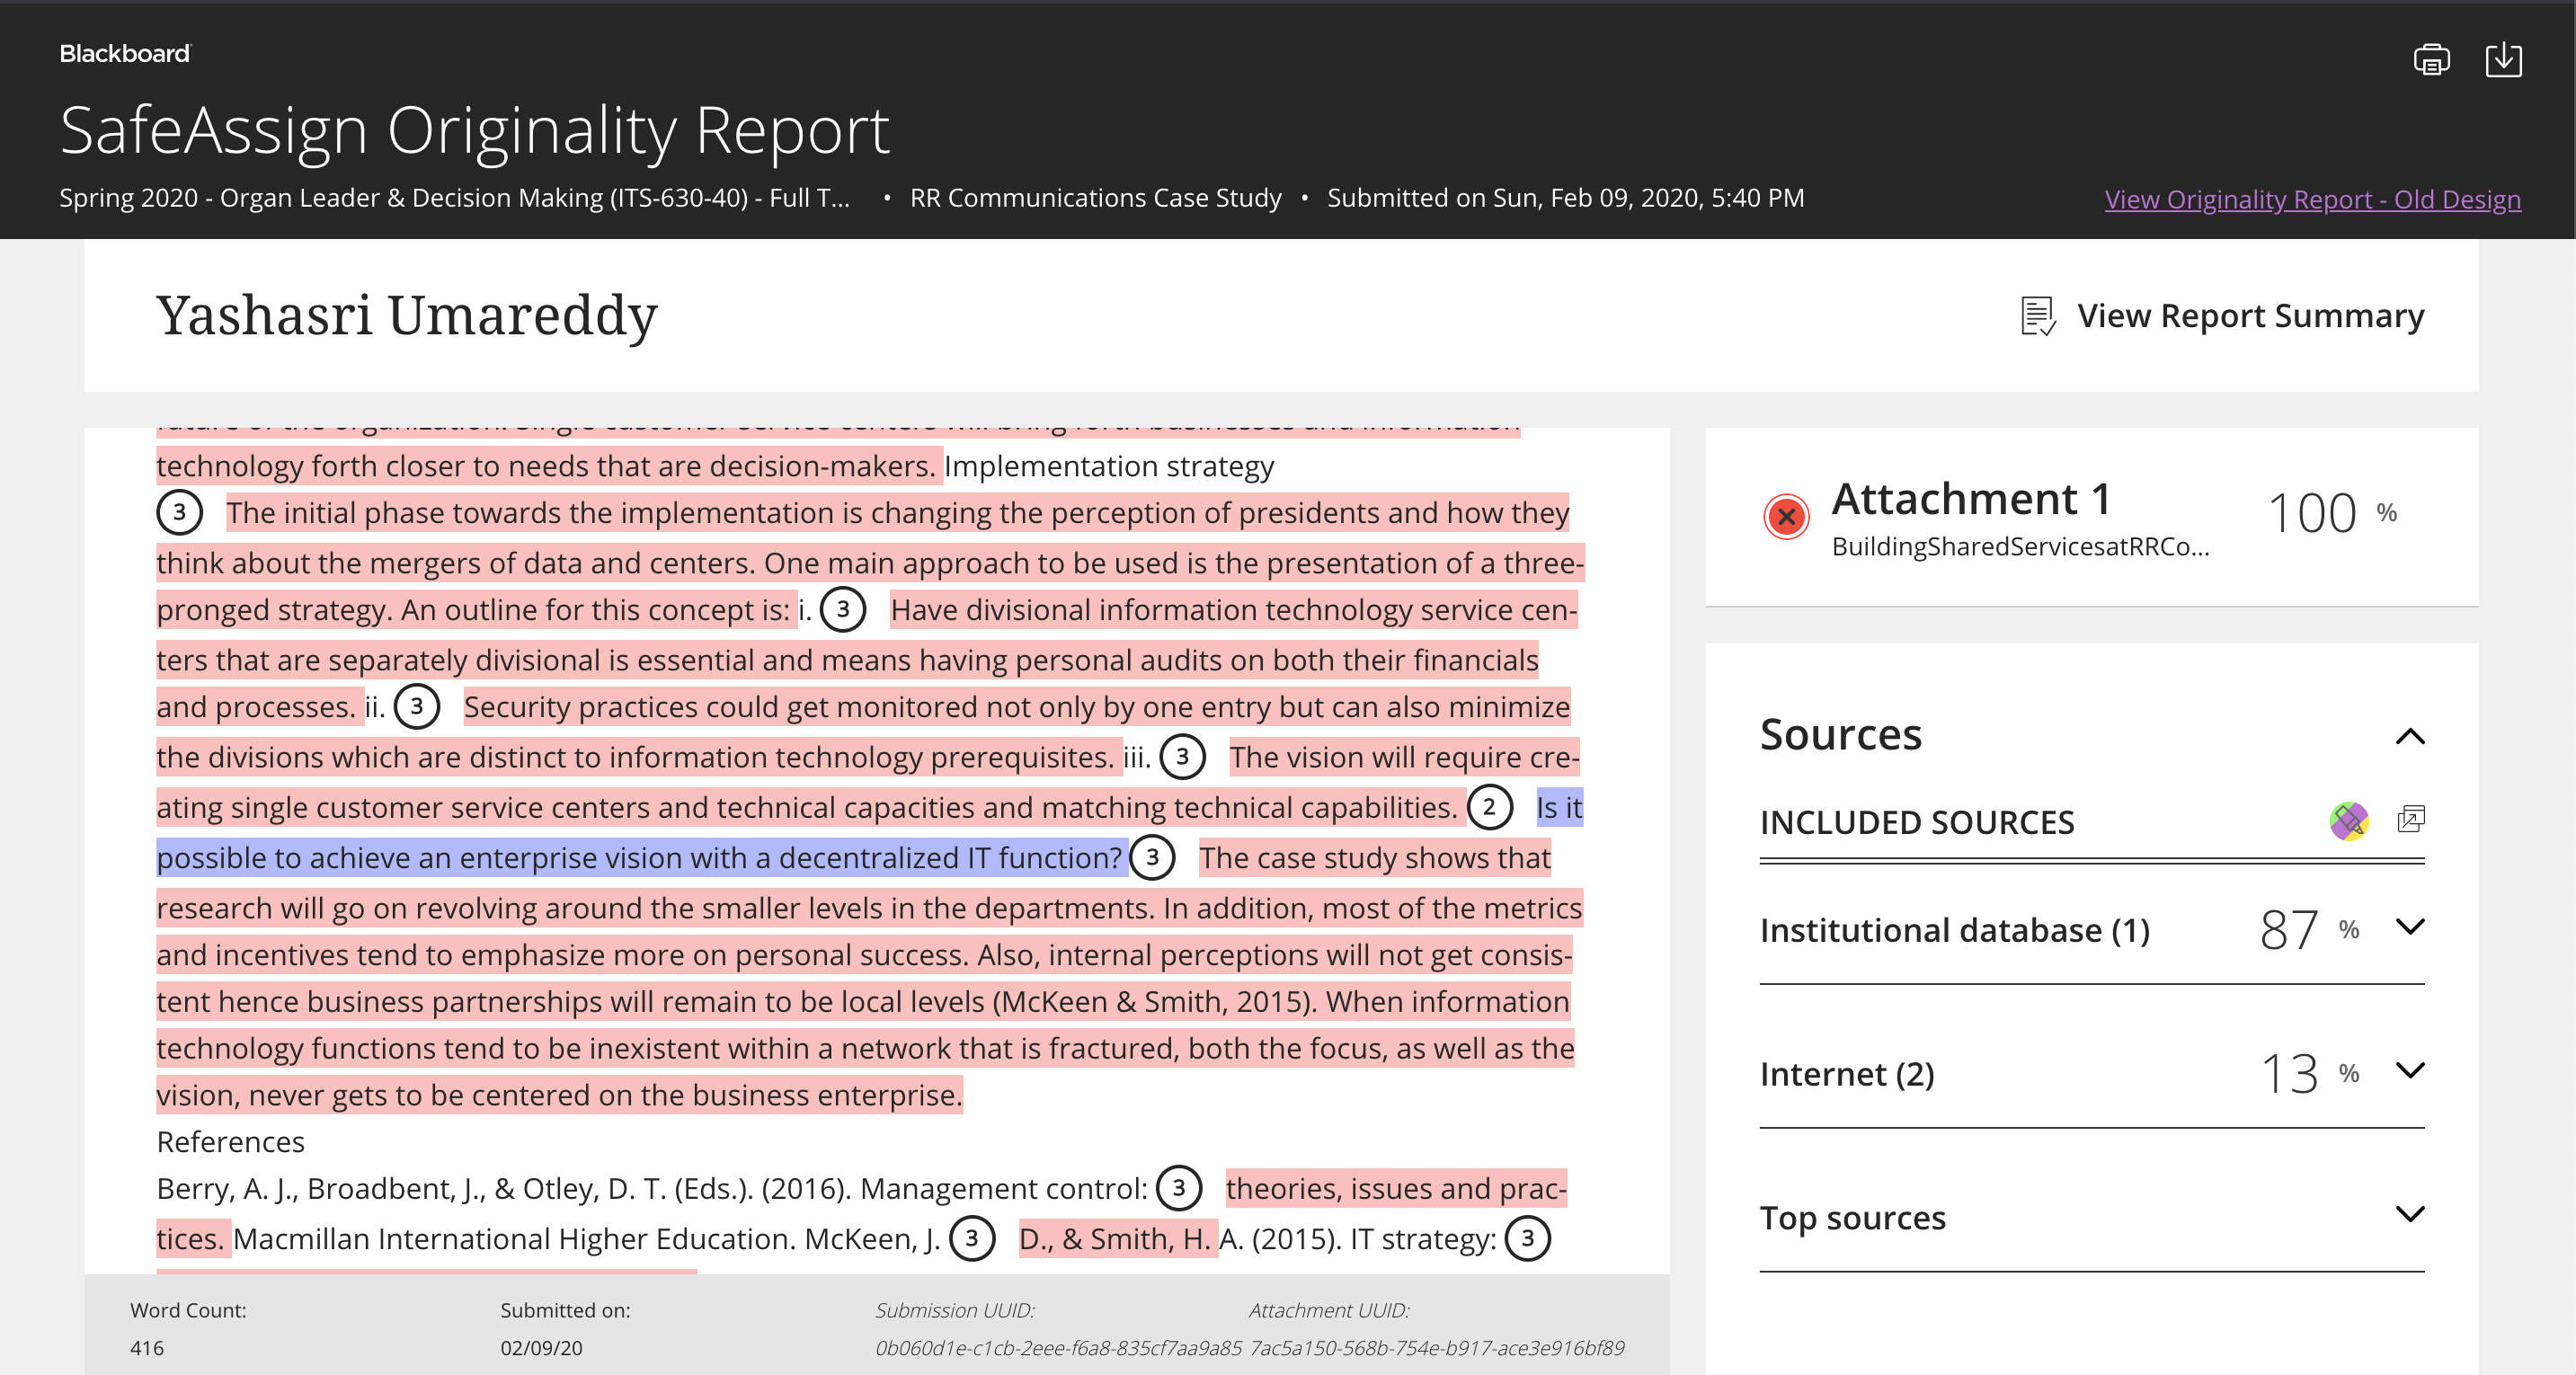Collapse the Sources panel
The width and height of the screenshot is (2576, 1375).
pos(2410,737)
